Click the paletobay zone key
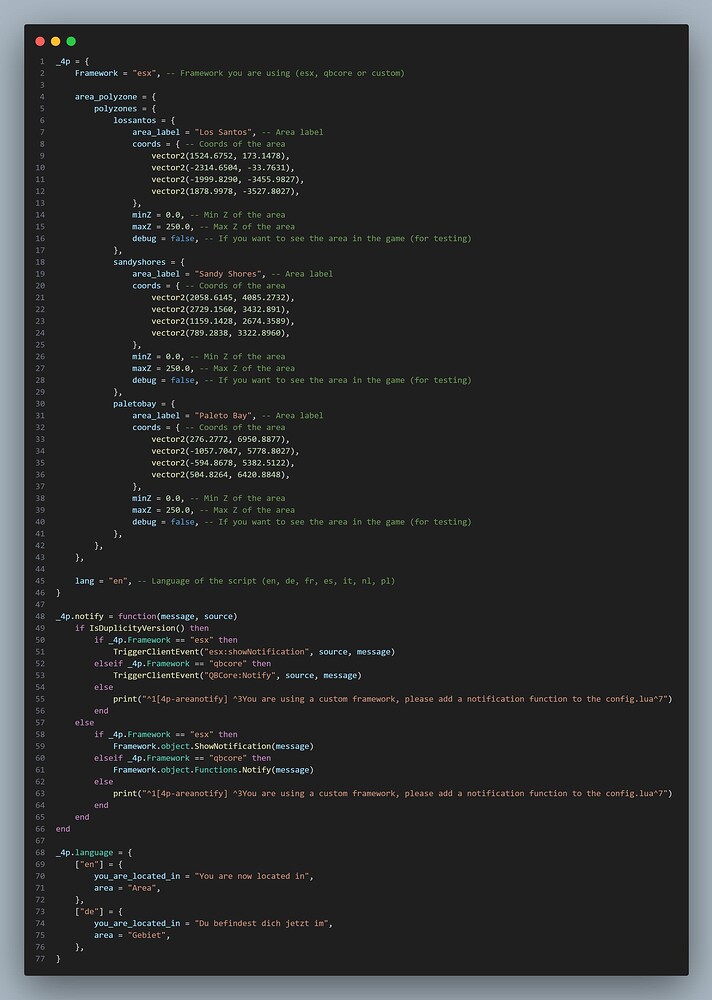The image size is (712, 1000). 135,404
